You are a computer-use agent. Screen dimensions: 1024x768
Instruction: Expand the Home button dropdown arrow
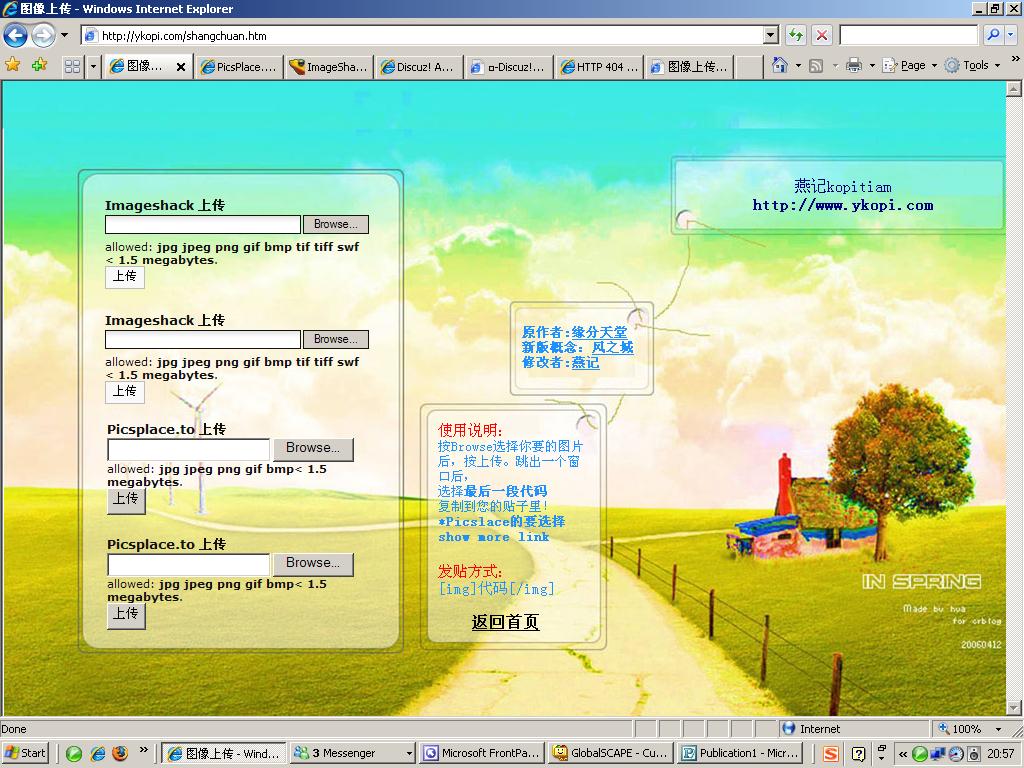coord(798,65)
